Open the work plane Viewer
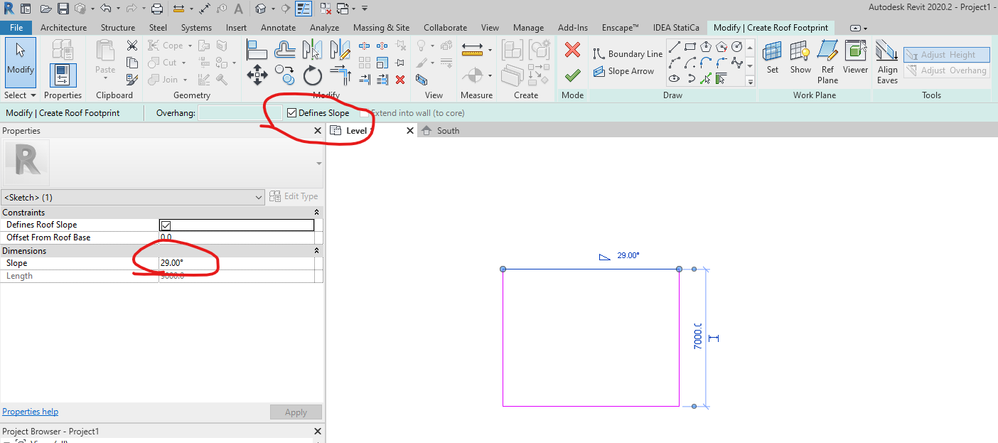The image size is (998, 443). pyautogui.click(x=855, y=57)
